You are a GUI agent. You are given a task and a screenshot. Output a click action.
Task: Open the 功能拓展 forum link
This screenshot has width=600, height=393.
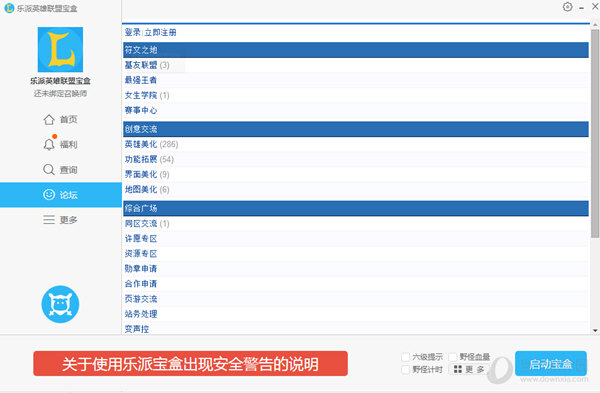(141, 159)
